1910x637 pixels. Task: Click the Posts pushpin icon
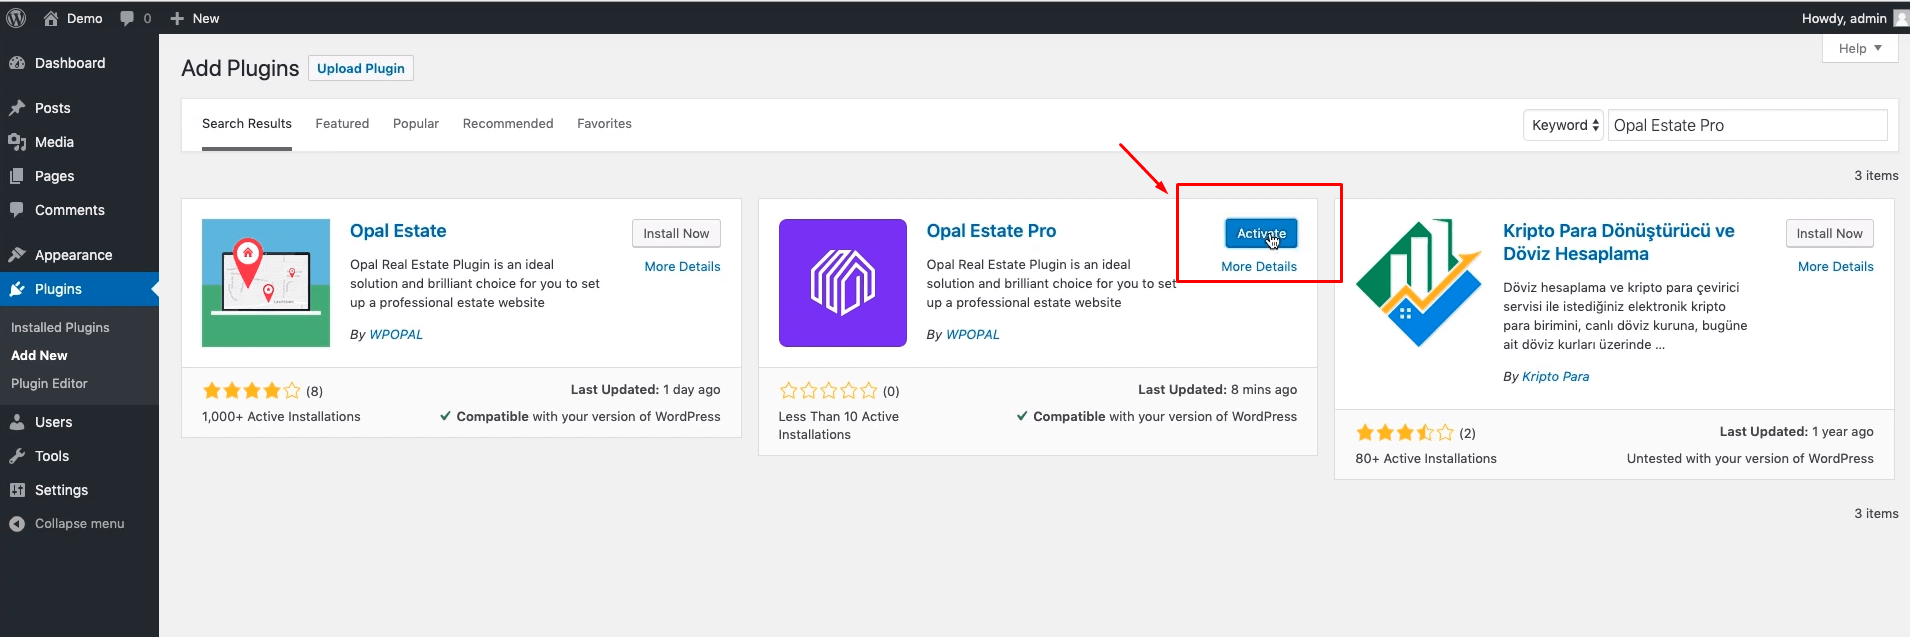pos(17,108)
